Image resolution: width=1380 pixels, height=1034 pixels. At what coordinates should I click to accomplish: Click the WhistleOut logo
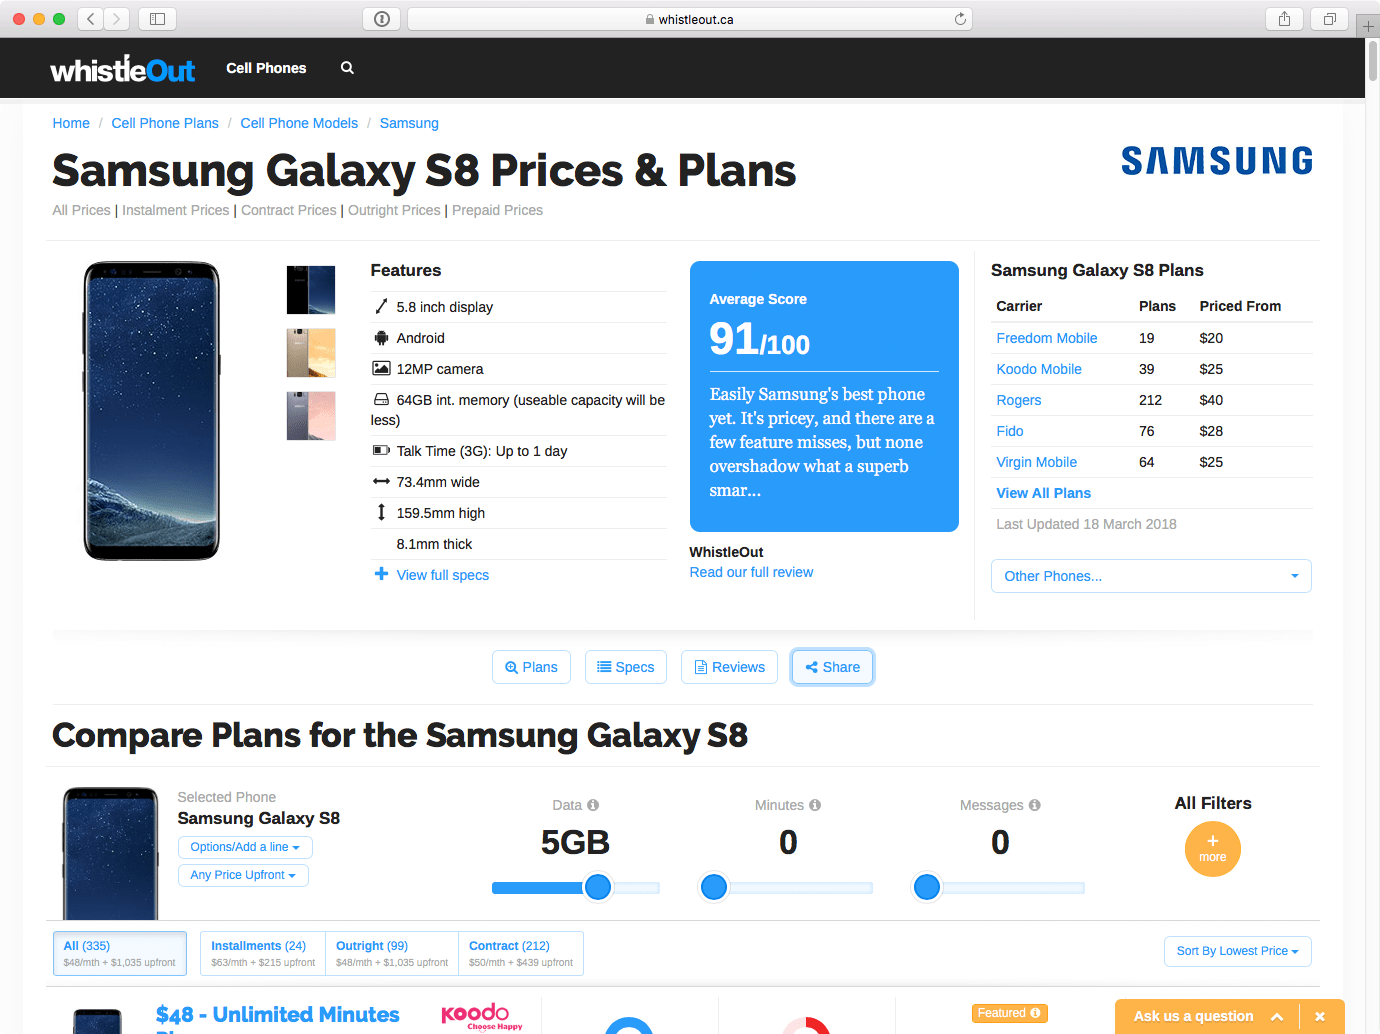coord(122,69)
